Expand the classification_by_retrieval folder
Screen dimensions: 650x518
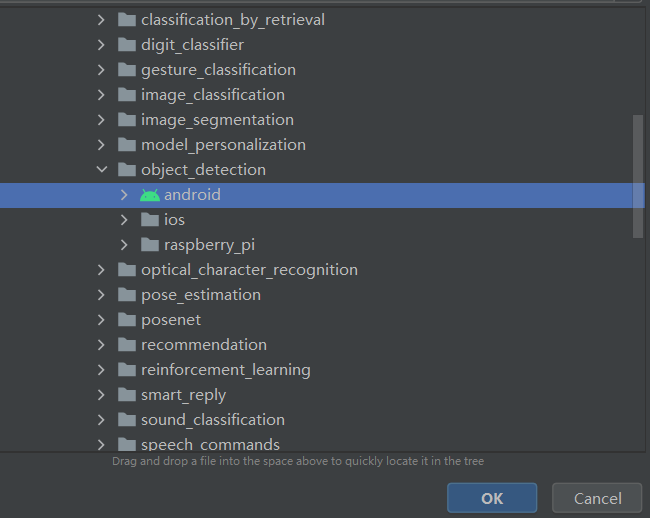pos(101,20)
